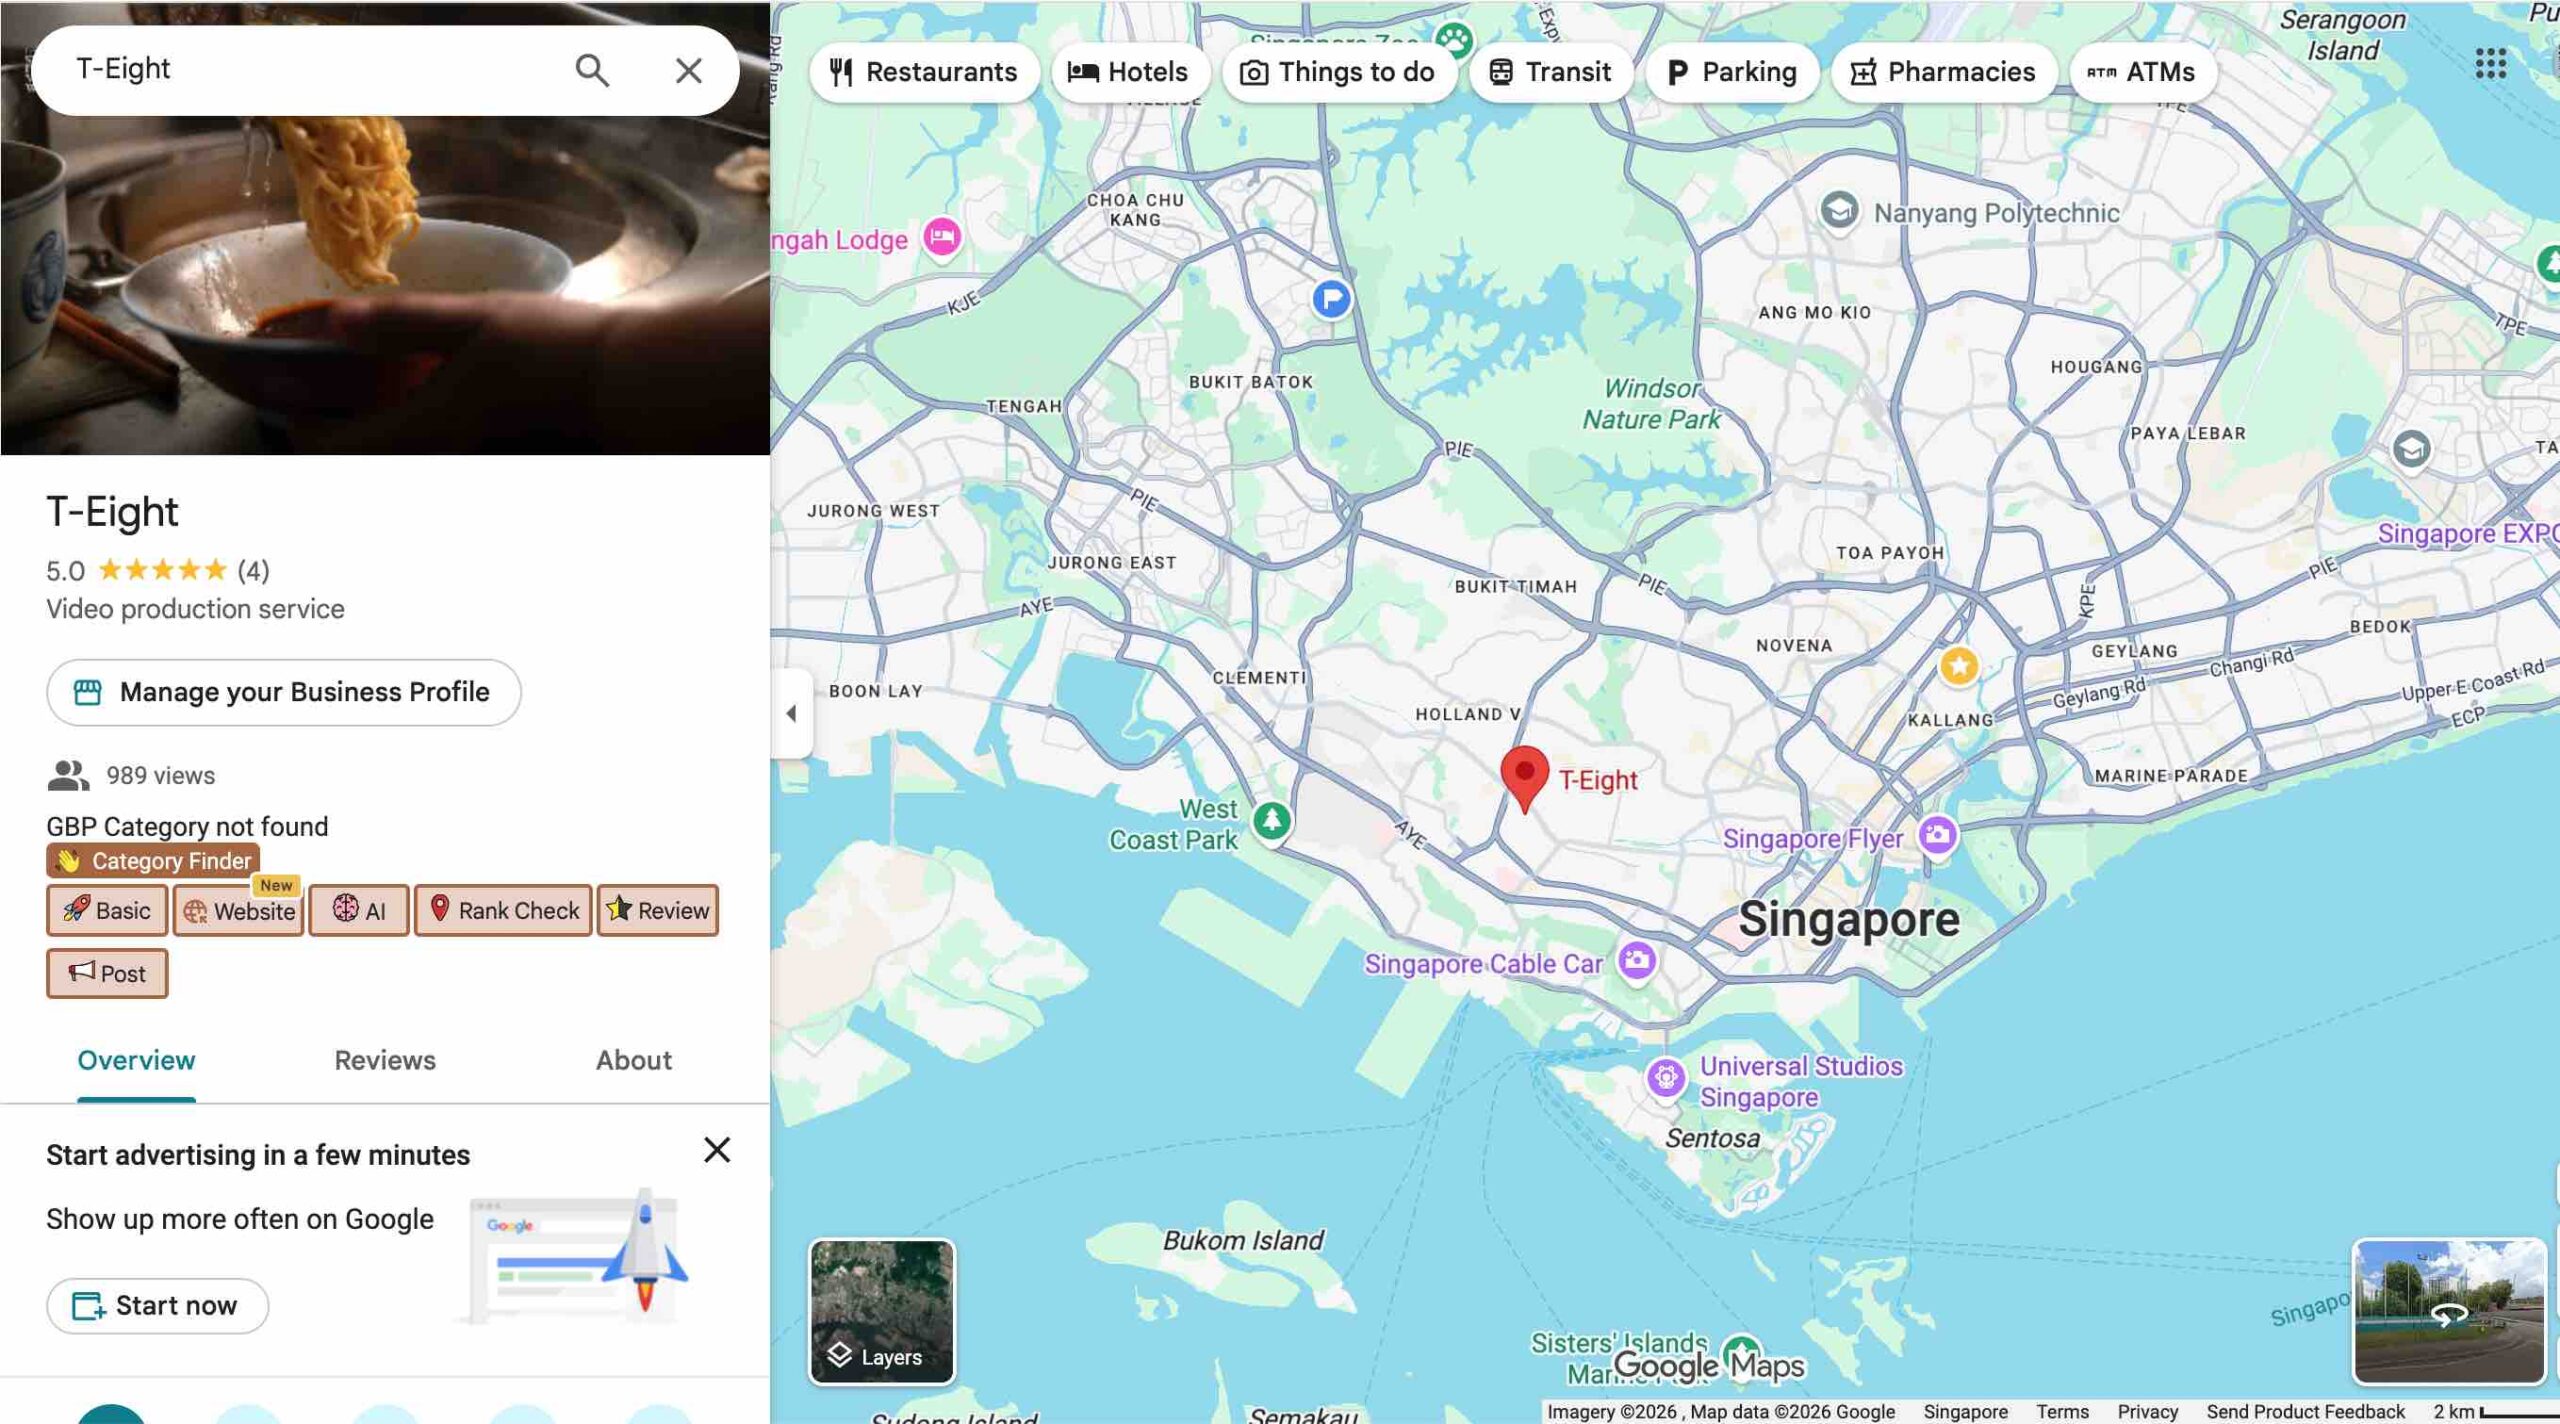Filter map by Restaurants
The height and width of the screenshot is (1424, 2560).
point(924,72)
